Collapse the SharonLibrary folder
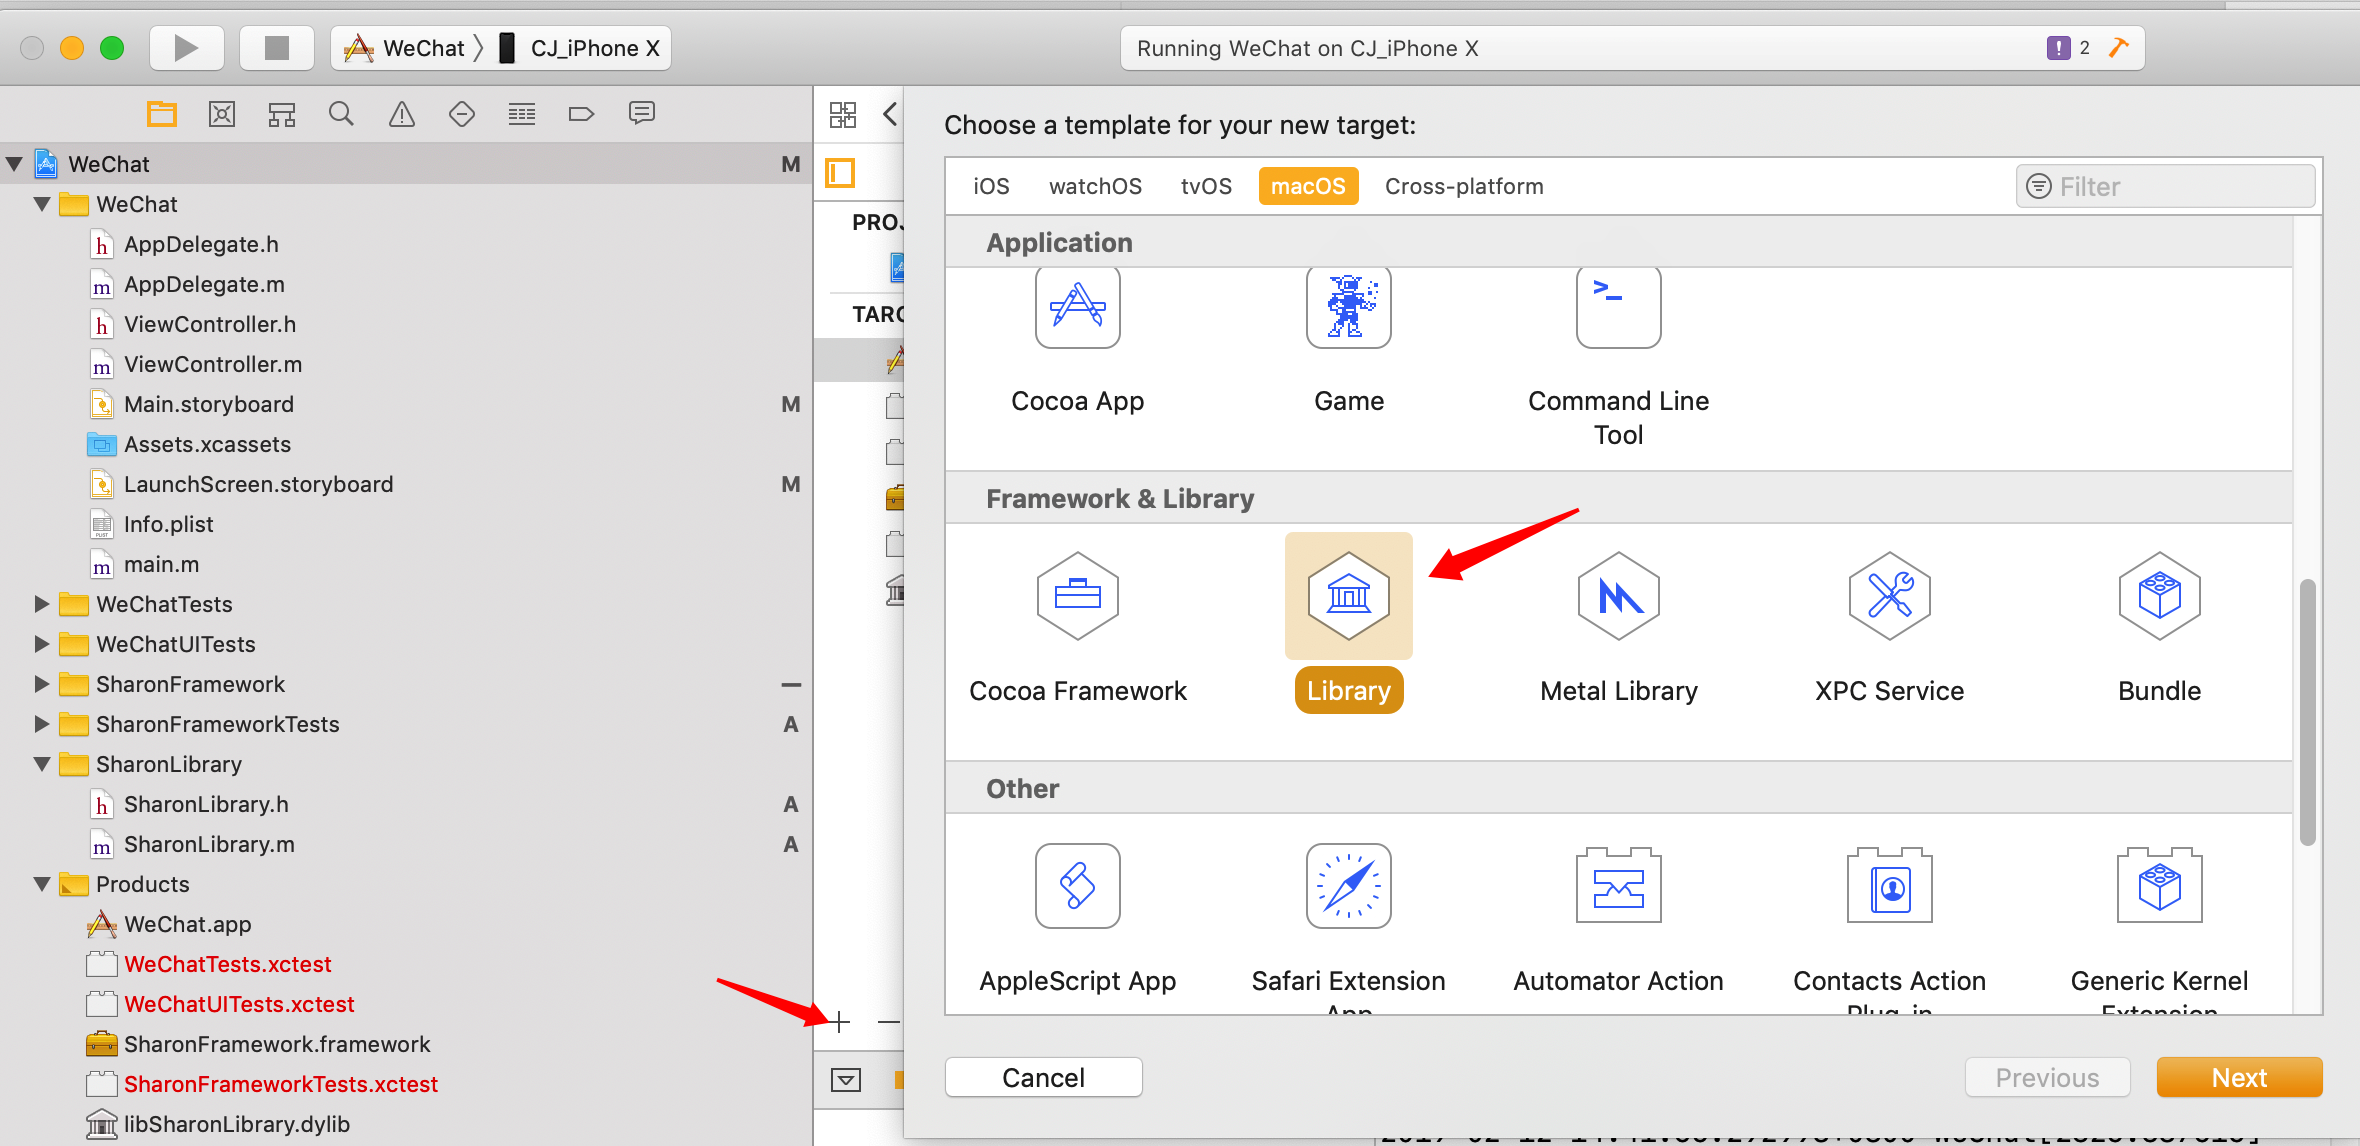Screen dimensions: 2360x1146 coord(42,764)
